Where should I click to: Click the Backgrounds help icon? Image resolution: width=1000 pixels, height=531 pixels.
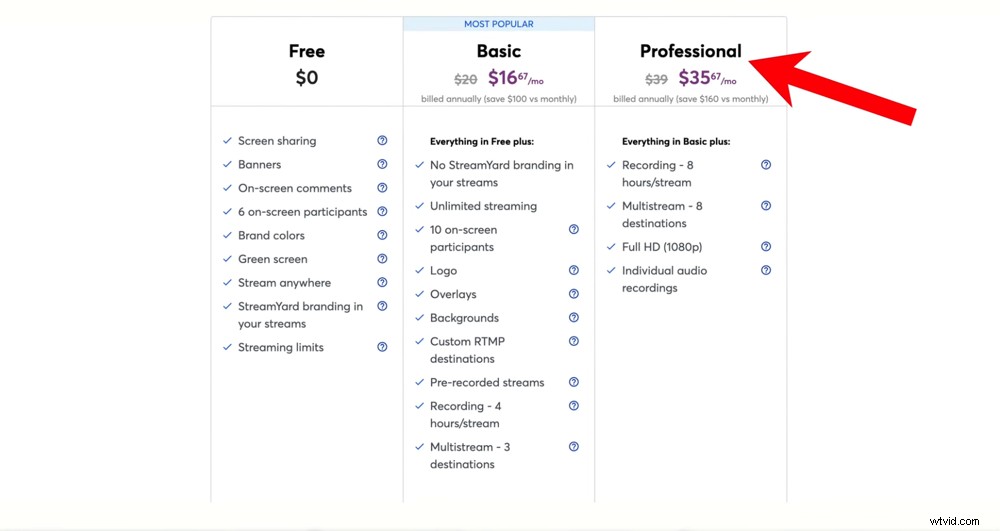574,317
